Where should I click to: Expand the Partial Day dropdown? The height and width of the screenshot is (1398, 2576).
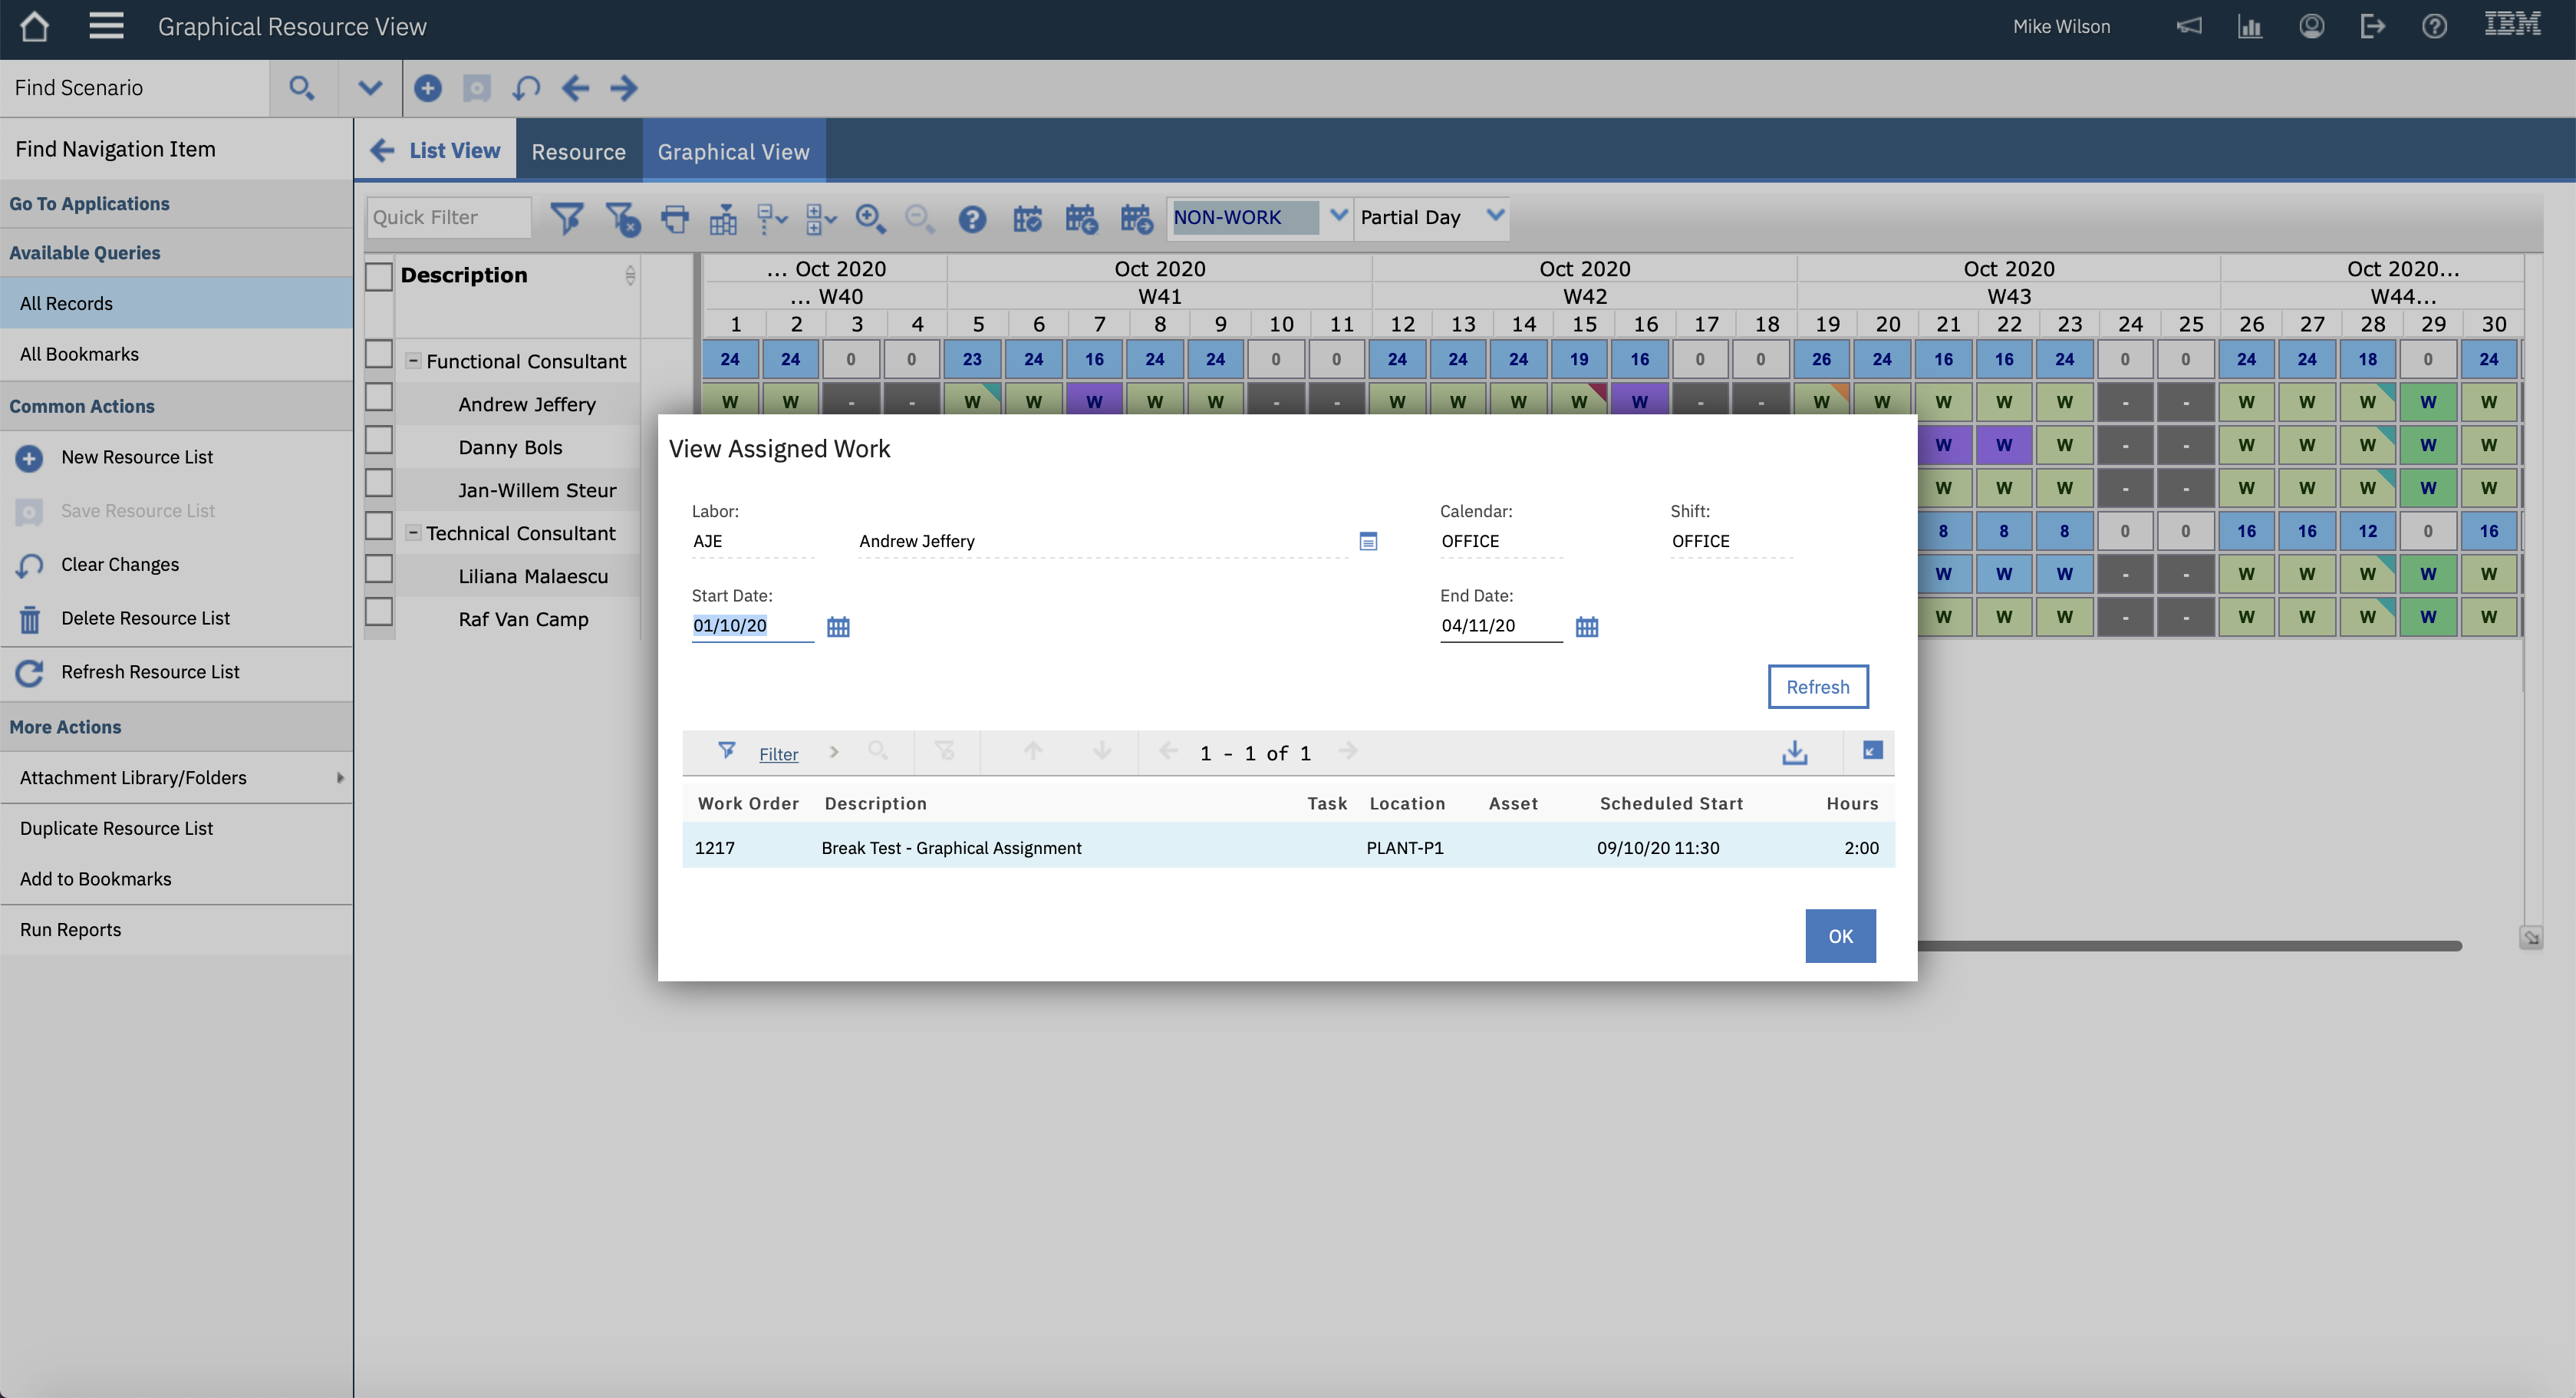pyautogui.click(x=1495, y=216)
